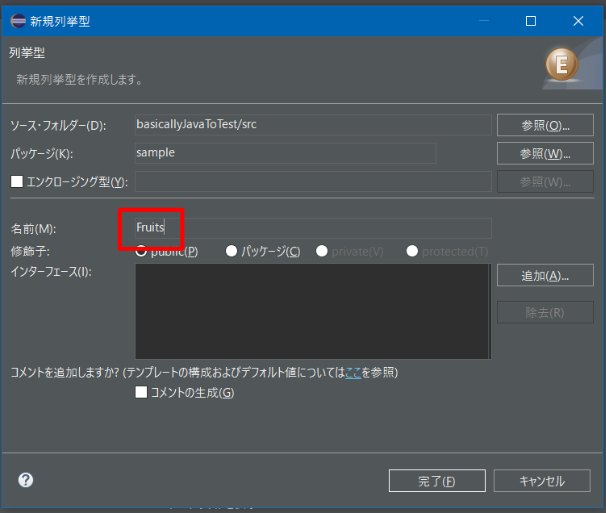Browse for package with 参照(W) button
Screen dimensions: 606x513
[x=545, y=154]
